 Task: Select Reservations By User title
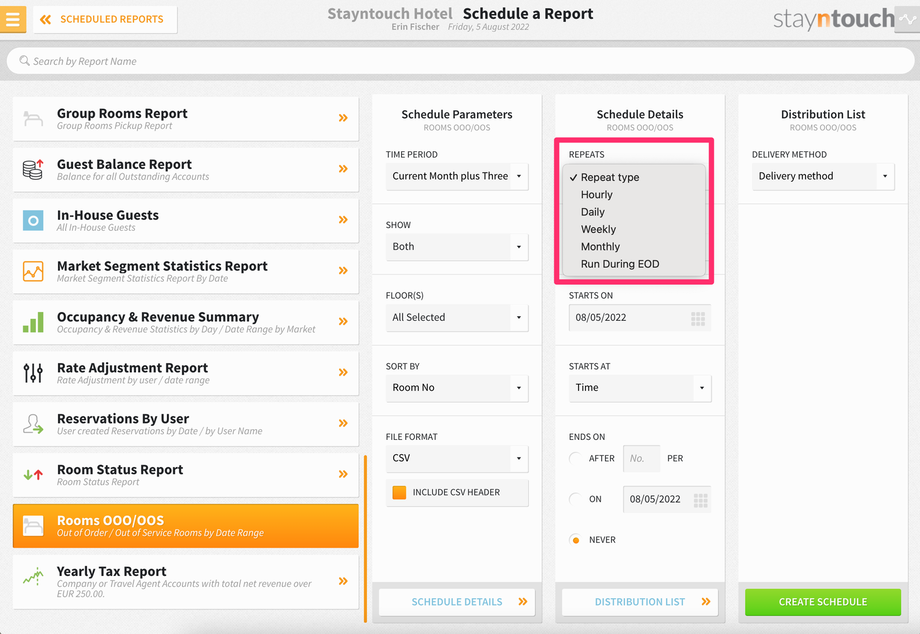pos(123,419)
